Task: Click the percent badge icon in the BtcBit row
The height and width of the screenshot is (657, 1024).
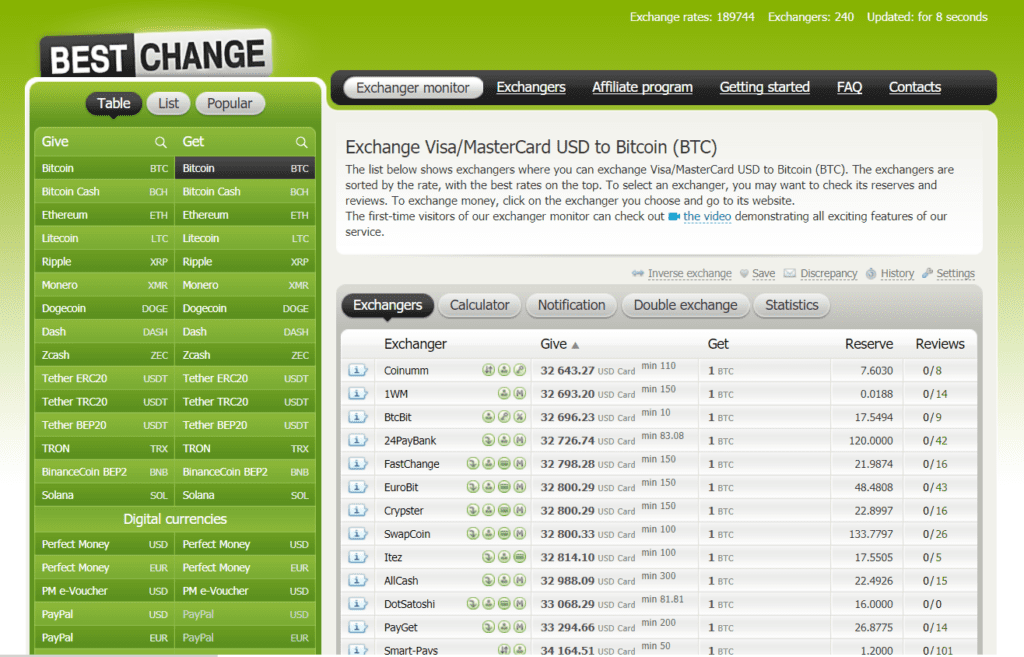Action: click(x=520, y=417)
